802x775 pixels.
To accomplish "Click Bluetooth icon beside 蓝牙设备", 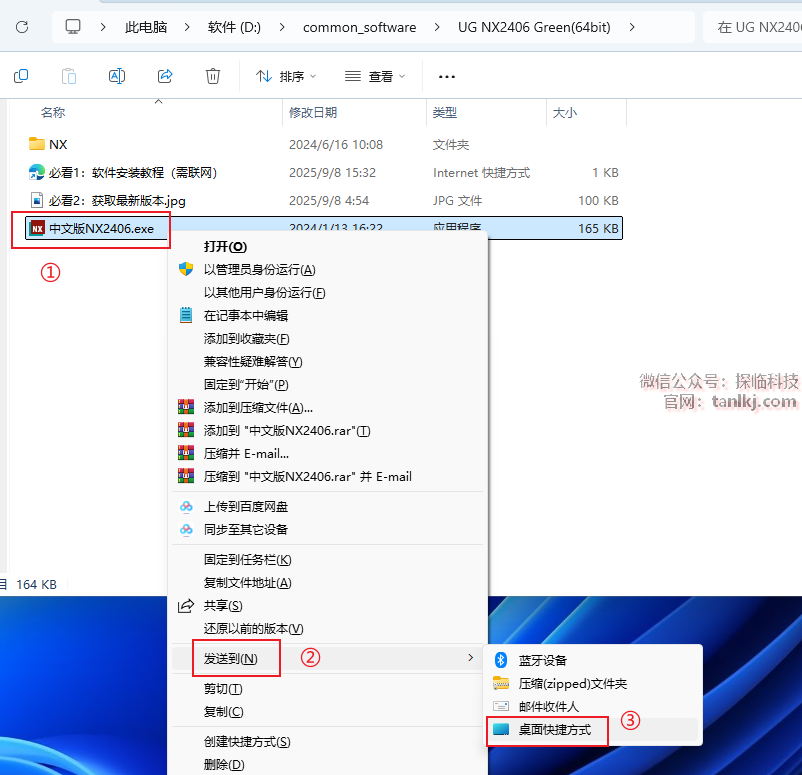I will (x=501, y=660).
